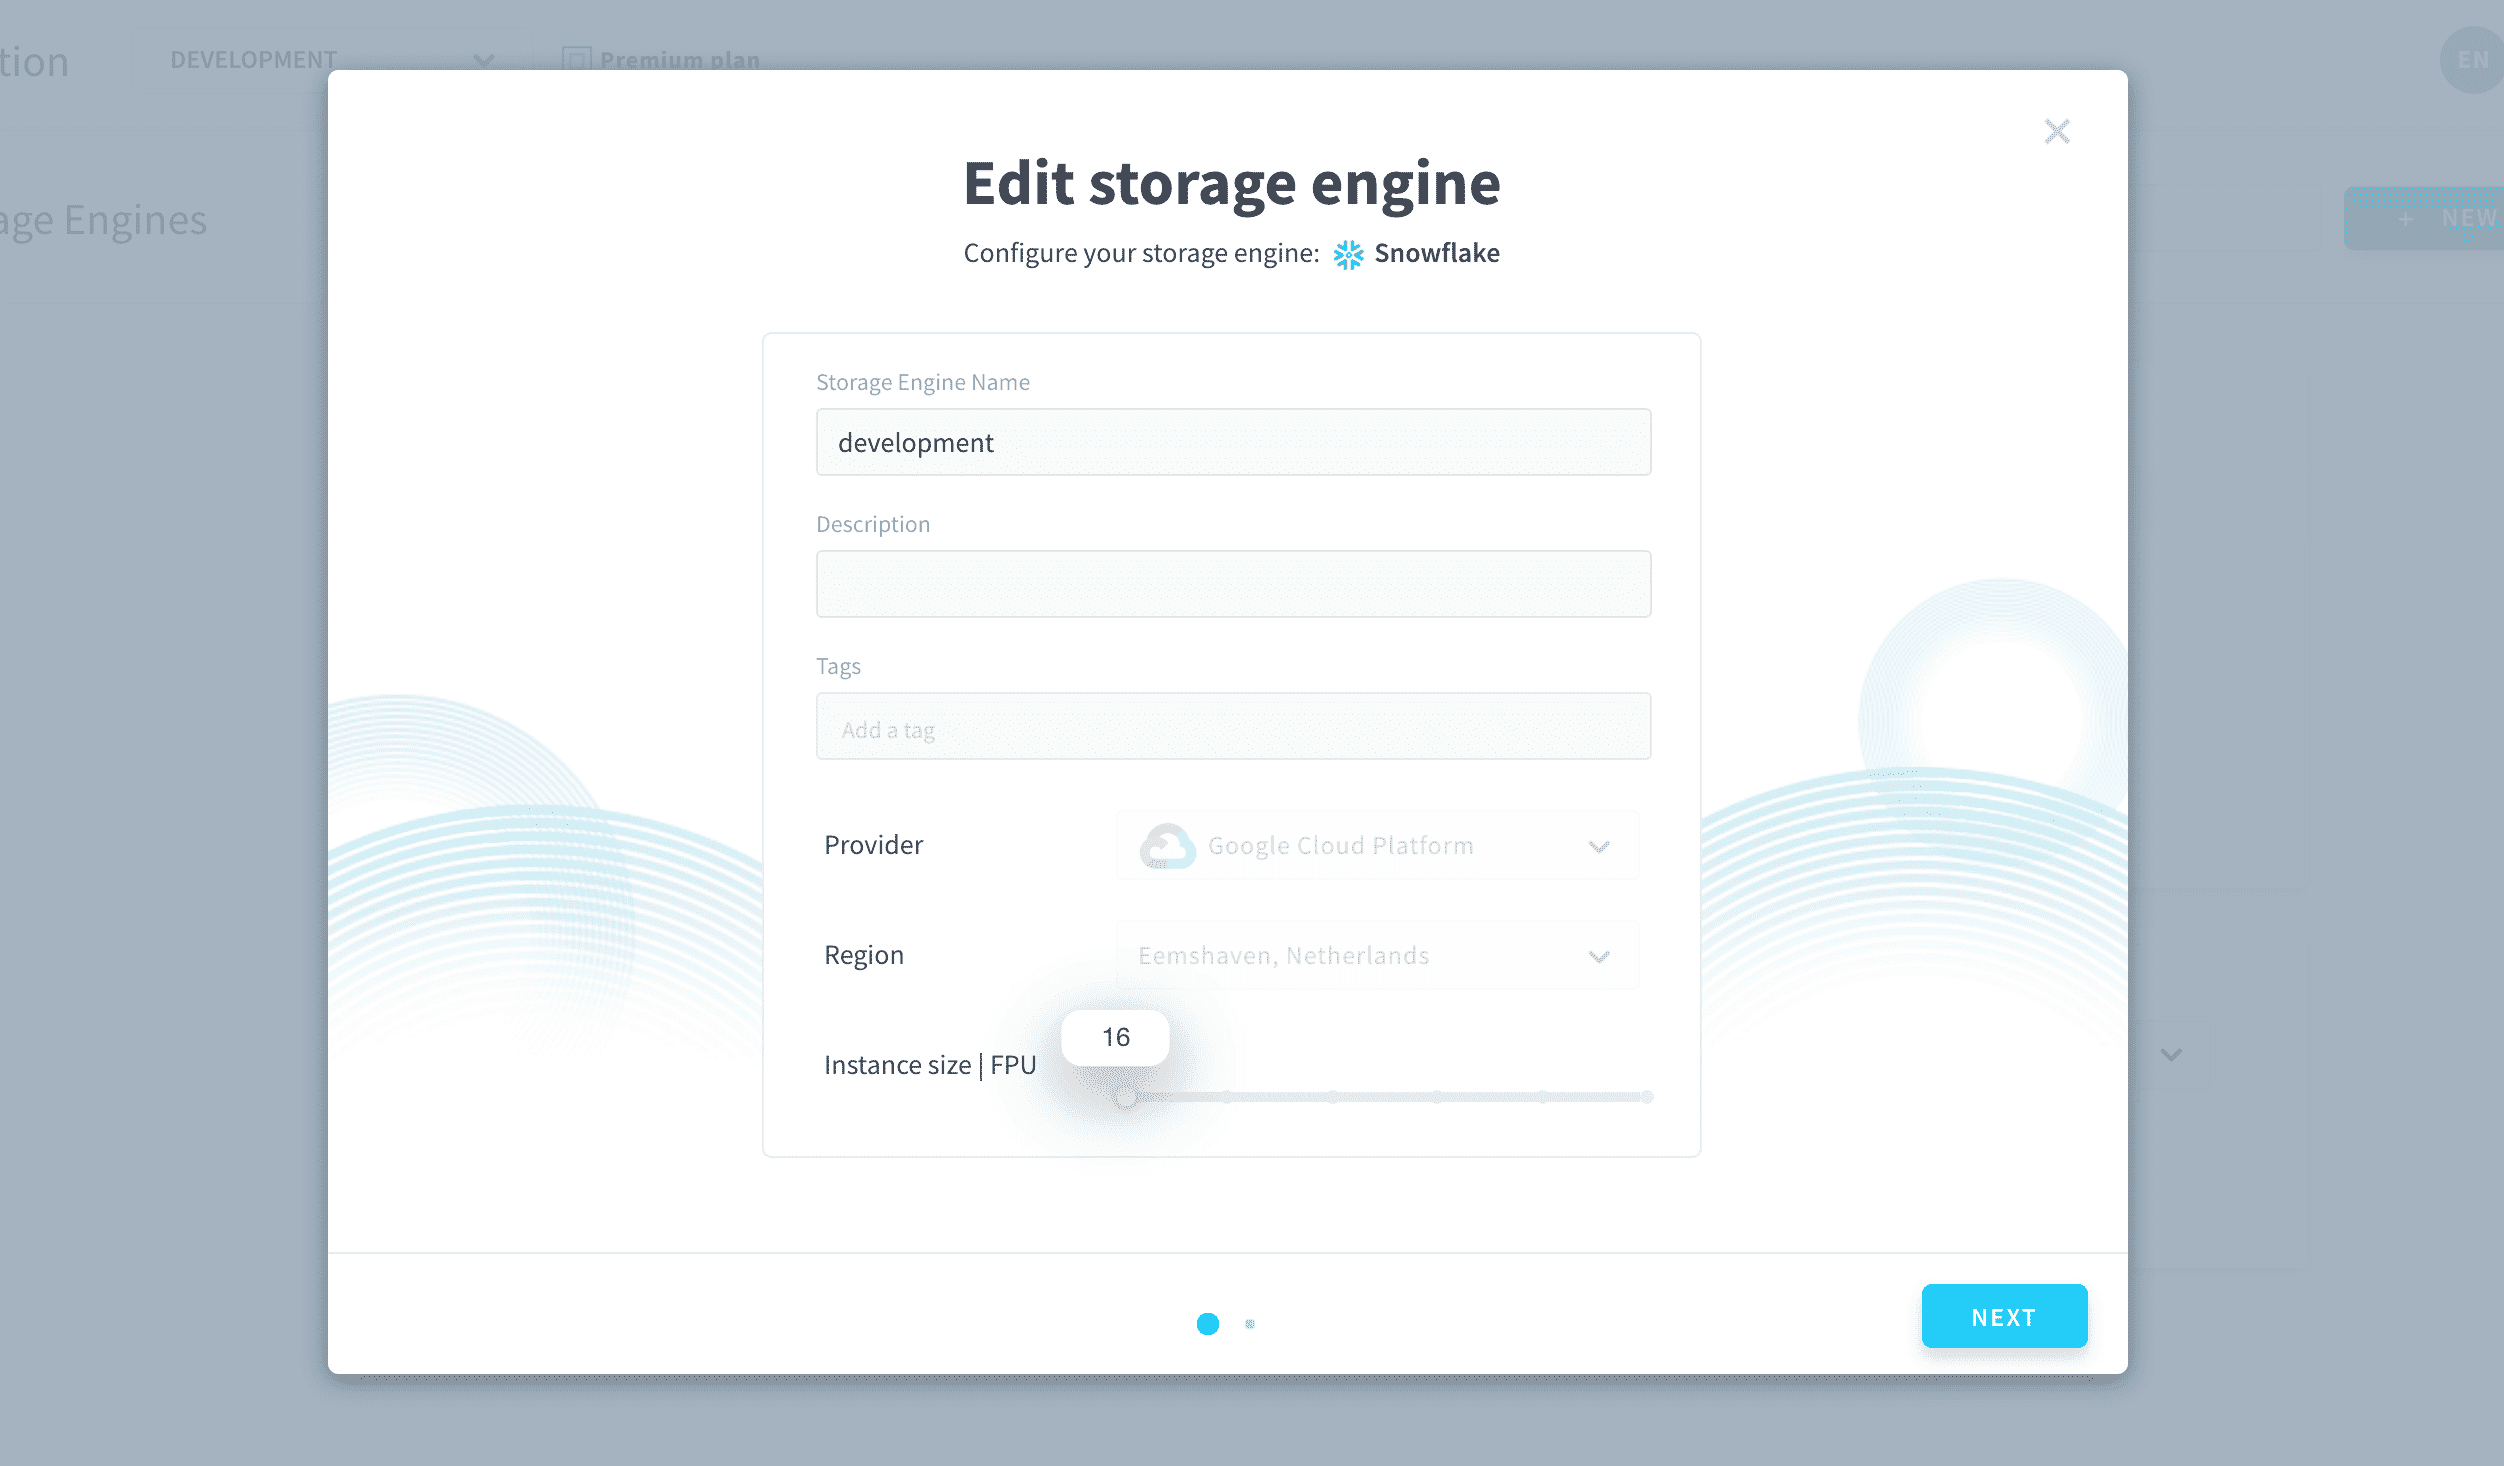Viewport: 2504px width, 1466px height.
Task: Open the DEVELOPMENT environment dropdown in background
Action: pyautogui.click(x=332, y=60)
